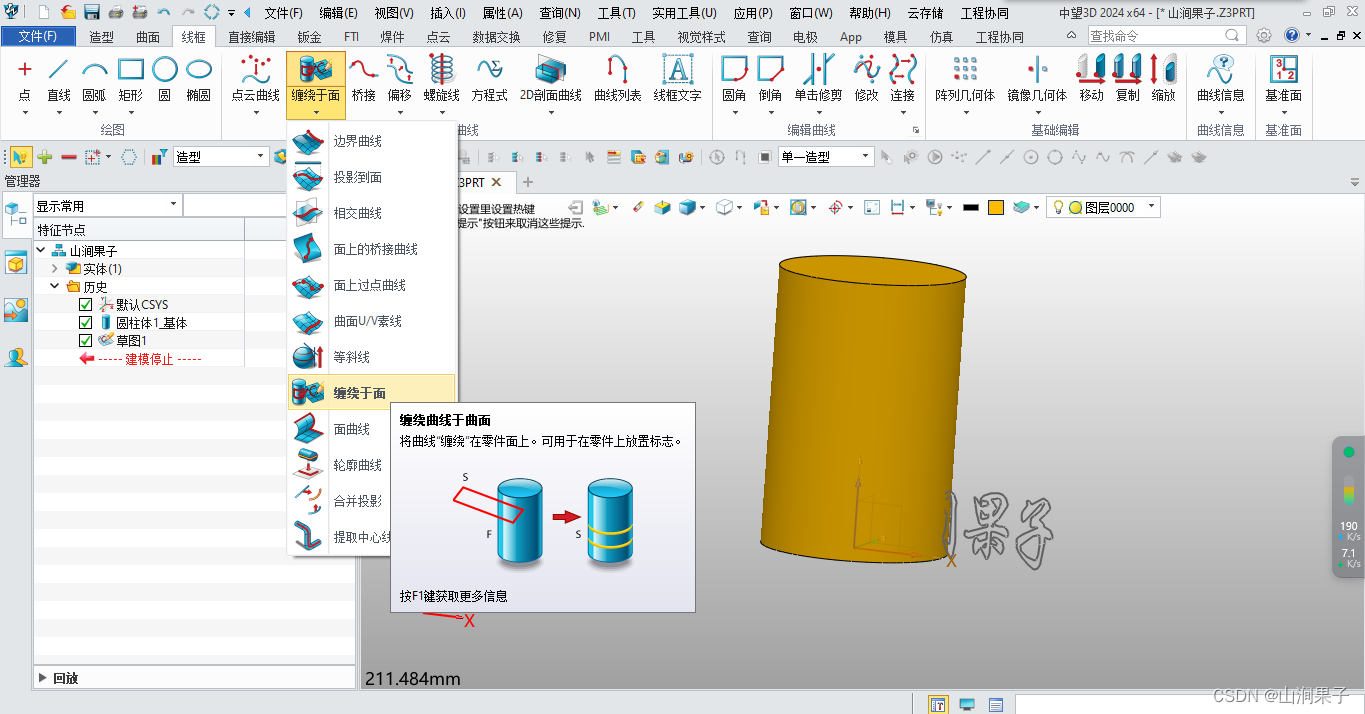Image resolution: width=1365 pixels, height=714 pixels.
Task: Click the Save icon in title bar
Action: click(x=92, y=13)
